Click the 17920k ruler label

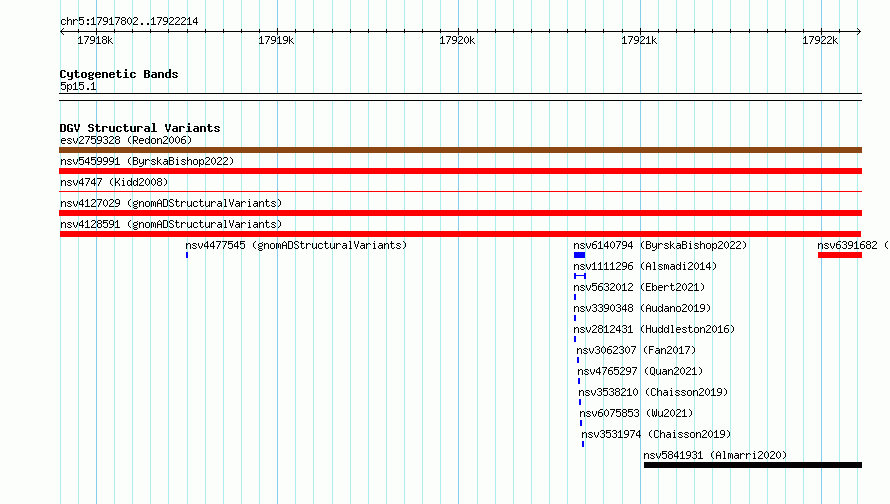coord(457,40)
